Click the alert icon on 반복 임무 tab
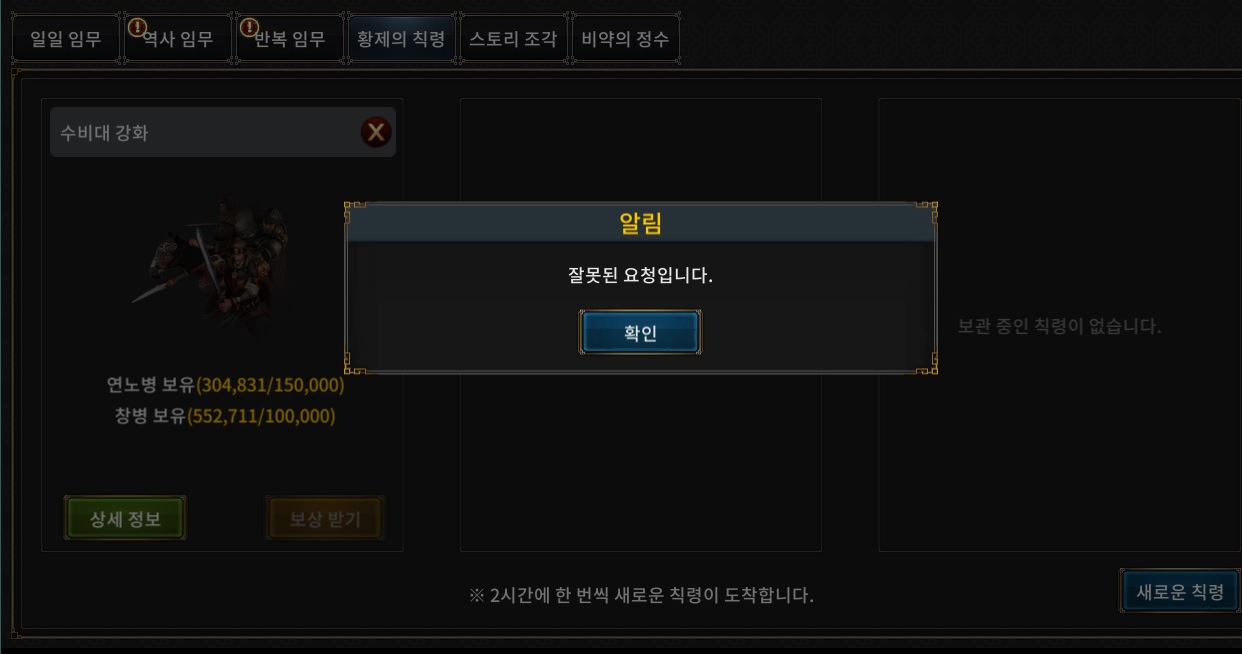The width and height of the screenshot is (1242, 654). 250,26
